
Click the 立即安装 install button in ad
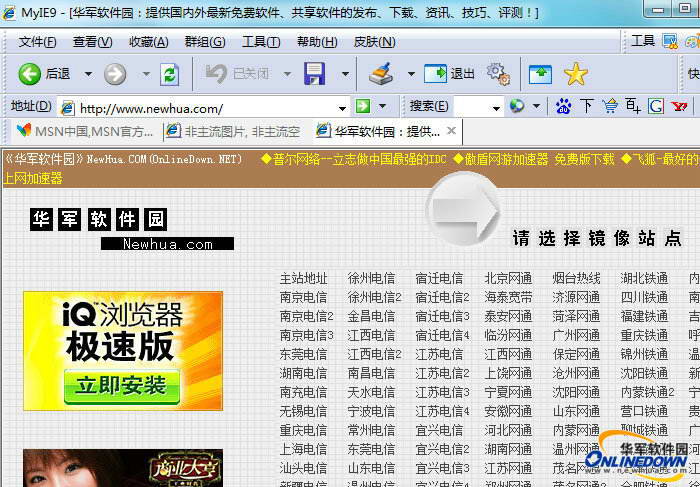(x=122, y=386)
